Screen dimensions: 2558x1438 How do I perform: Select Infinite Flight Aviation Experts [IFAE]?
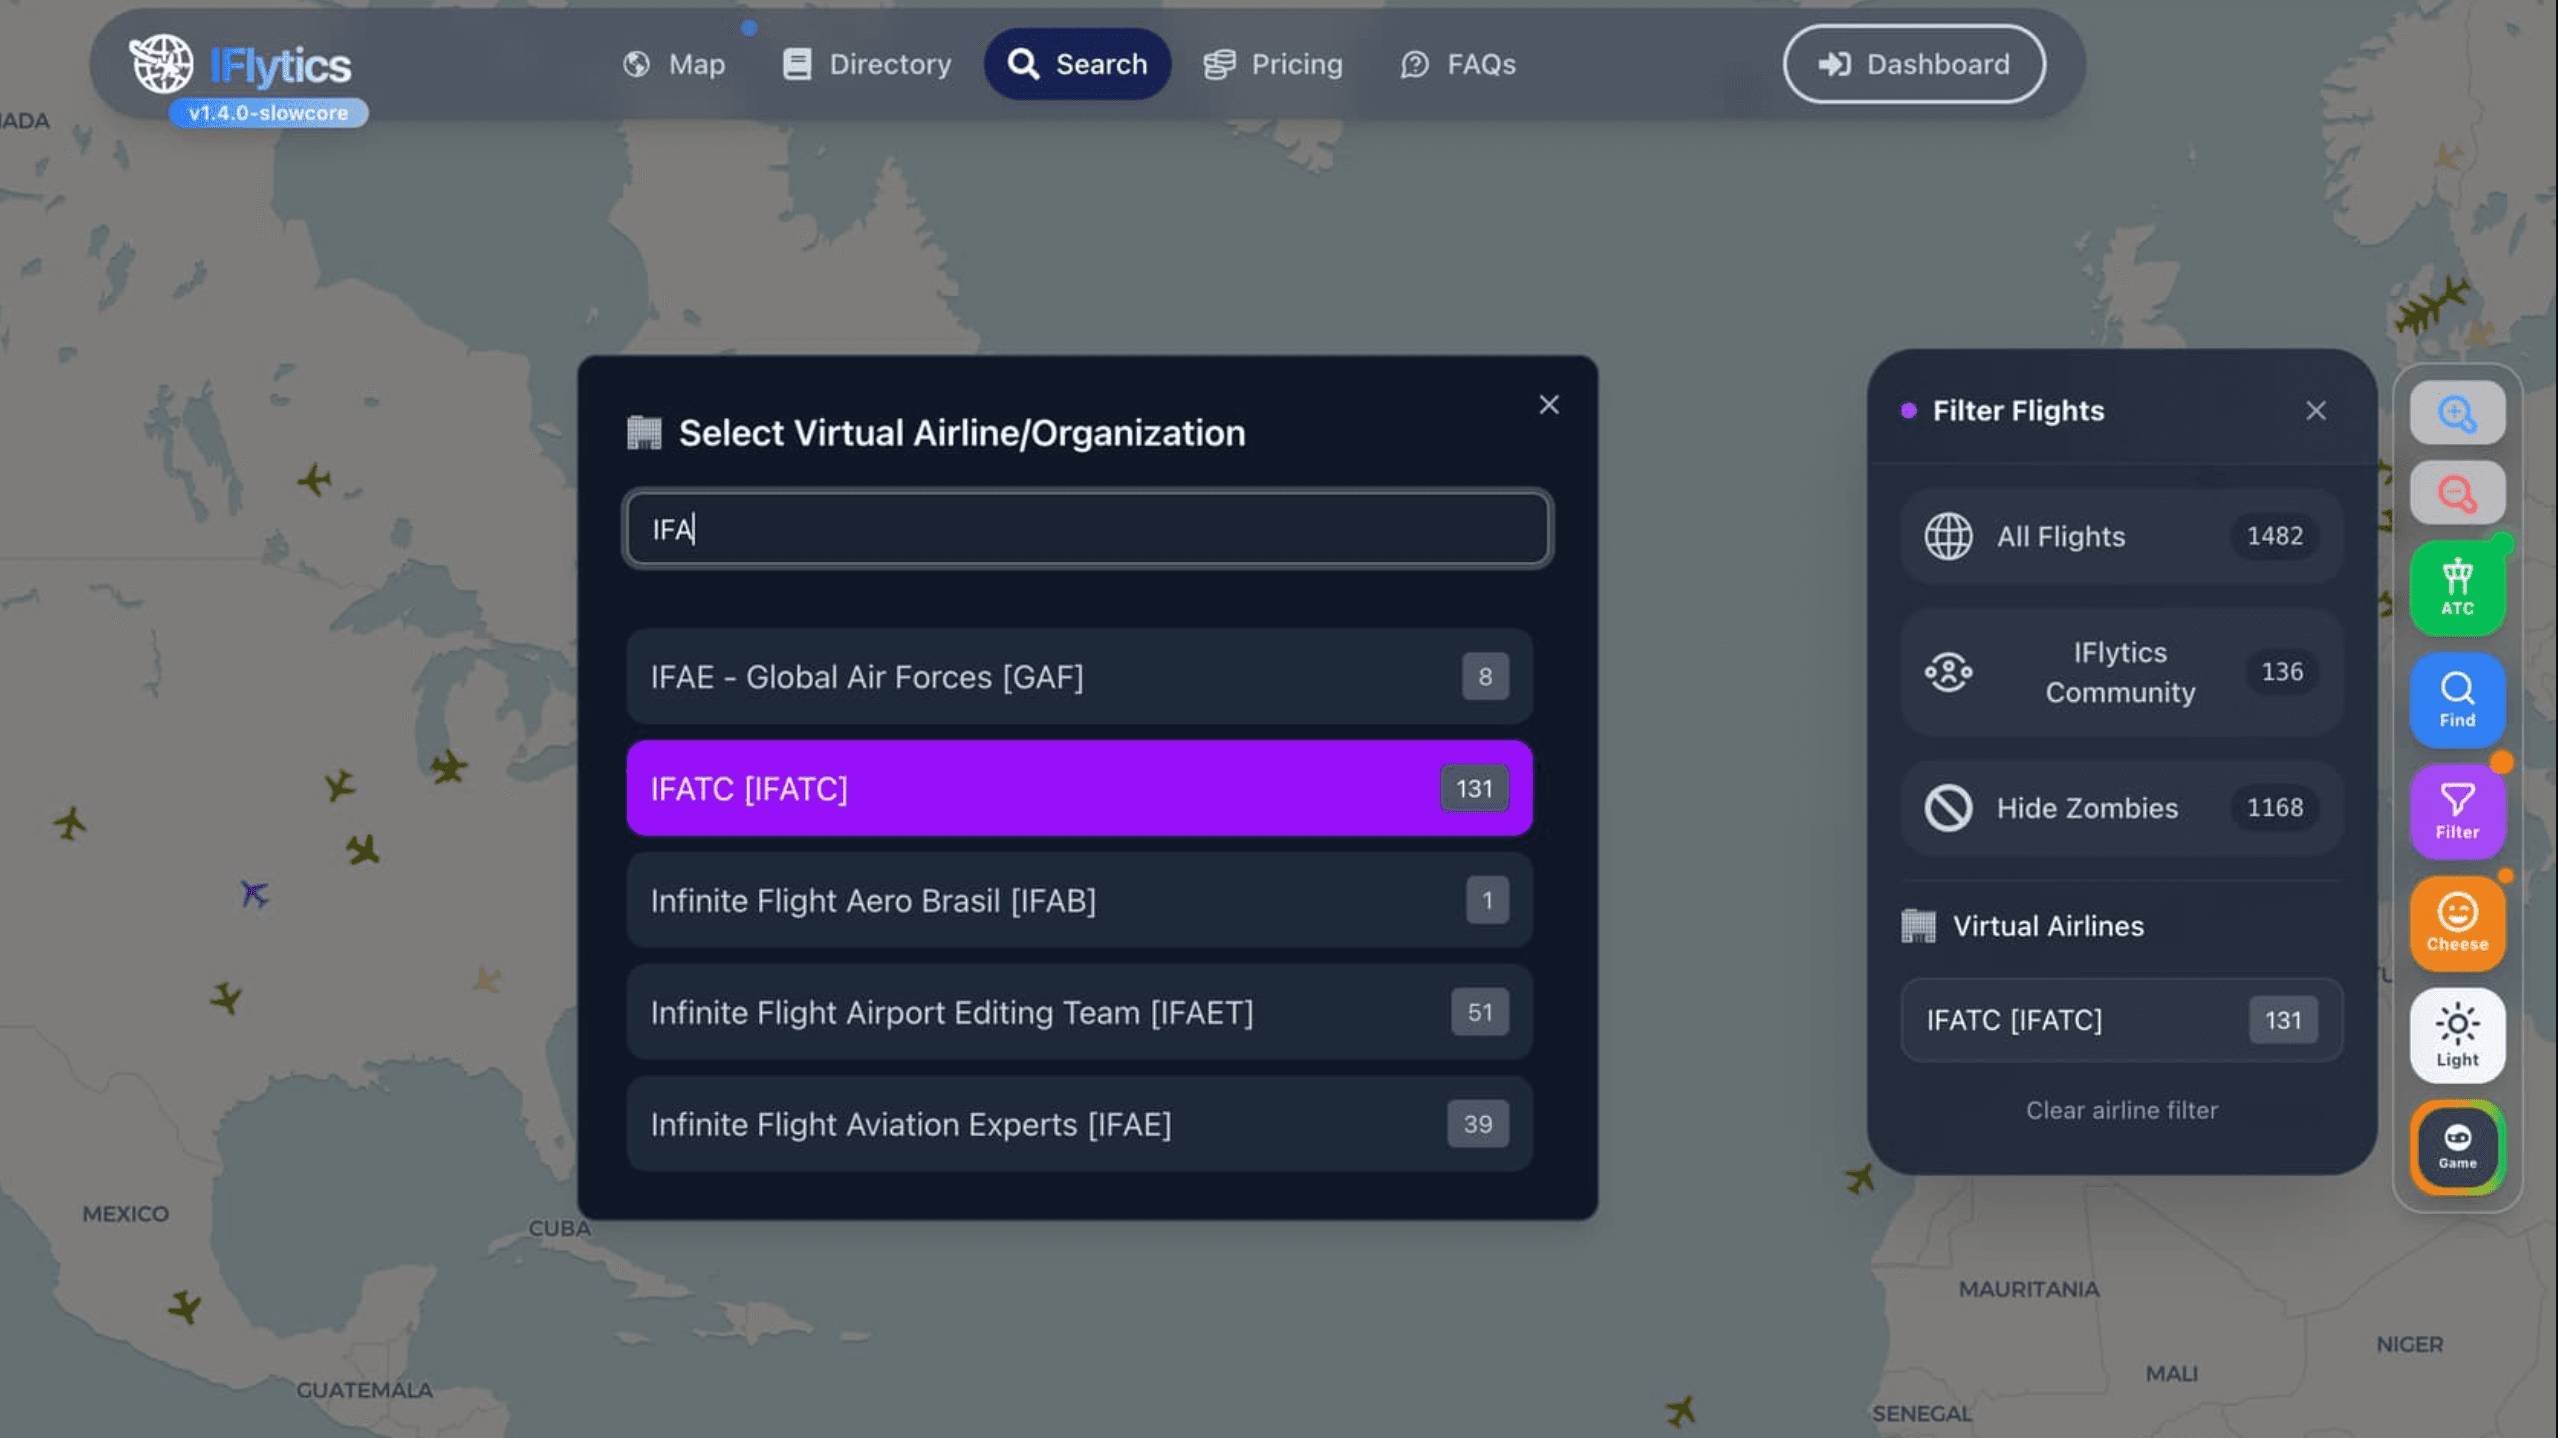coord(1079,1125)
